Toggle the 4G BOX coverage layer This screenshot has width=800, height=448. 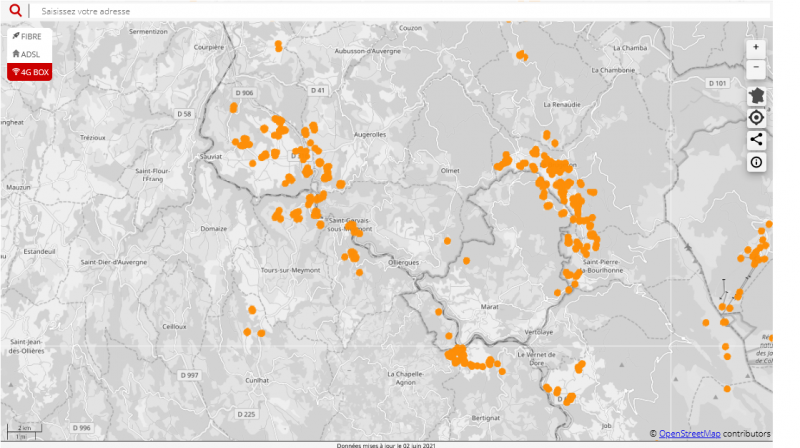pyautogui.click(x=28, y=72)
